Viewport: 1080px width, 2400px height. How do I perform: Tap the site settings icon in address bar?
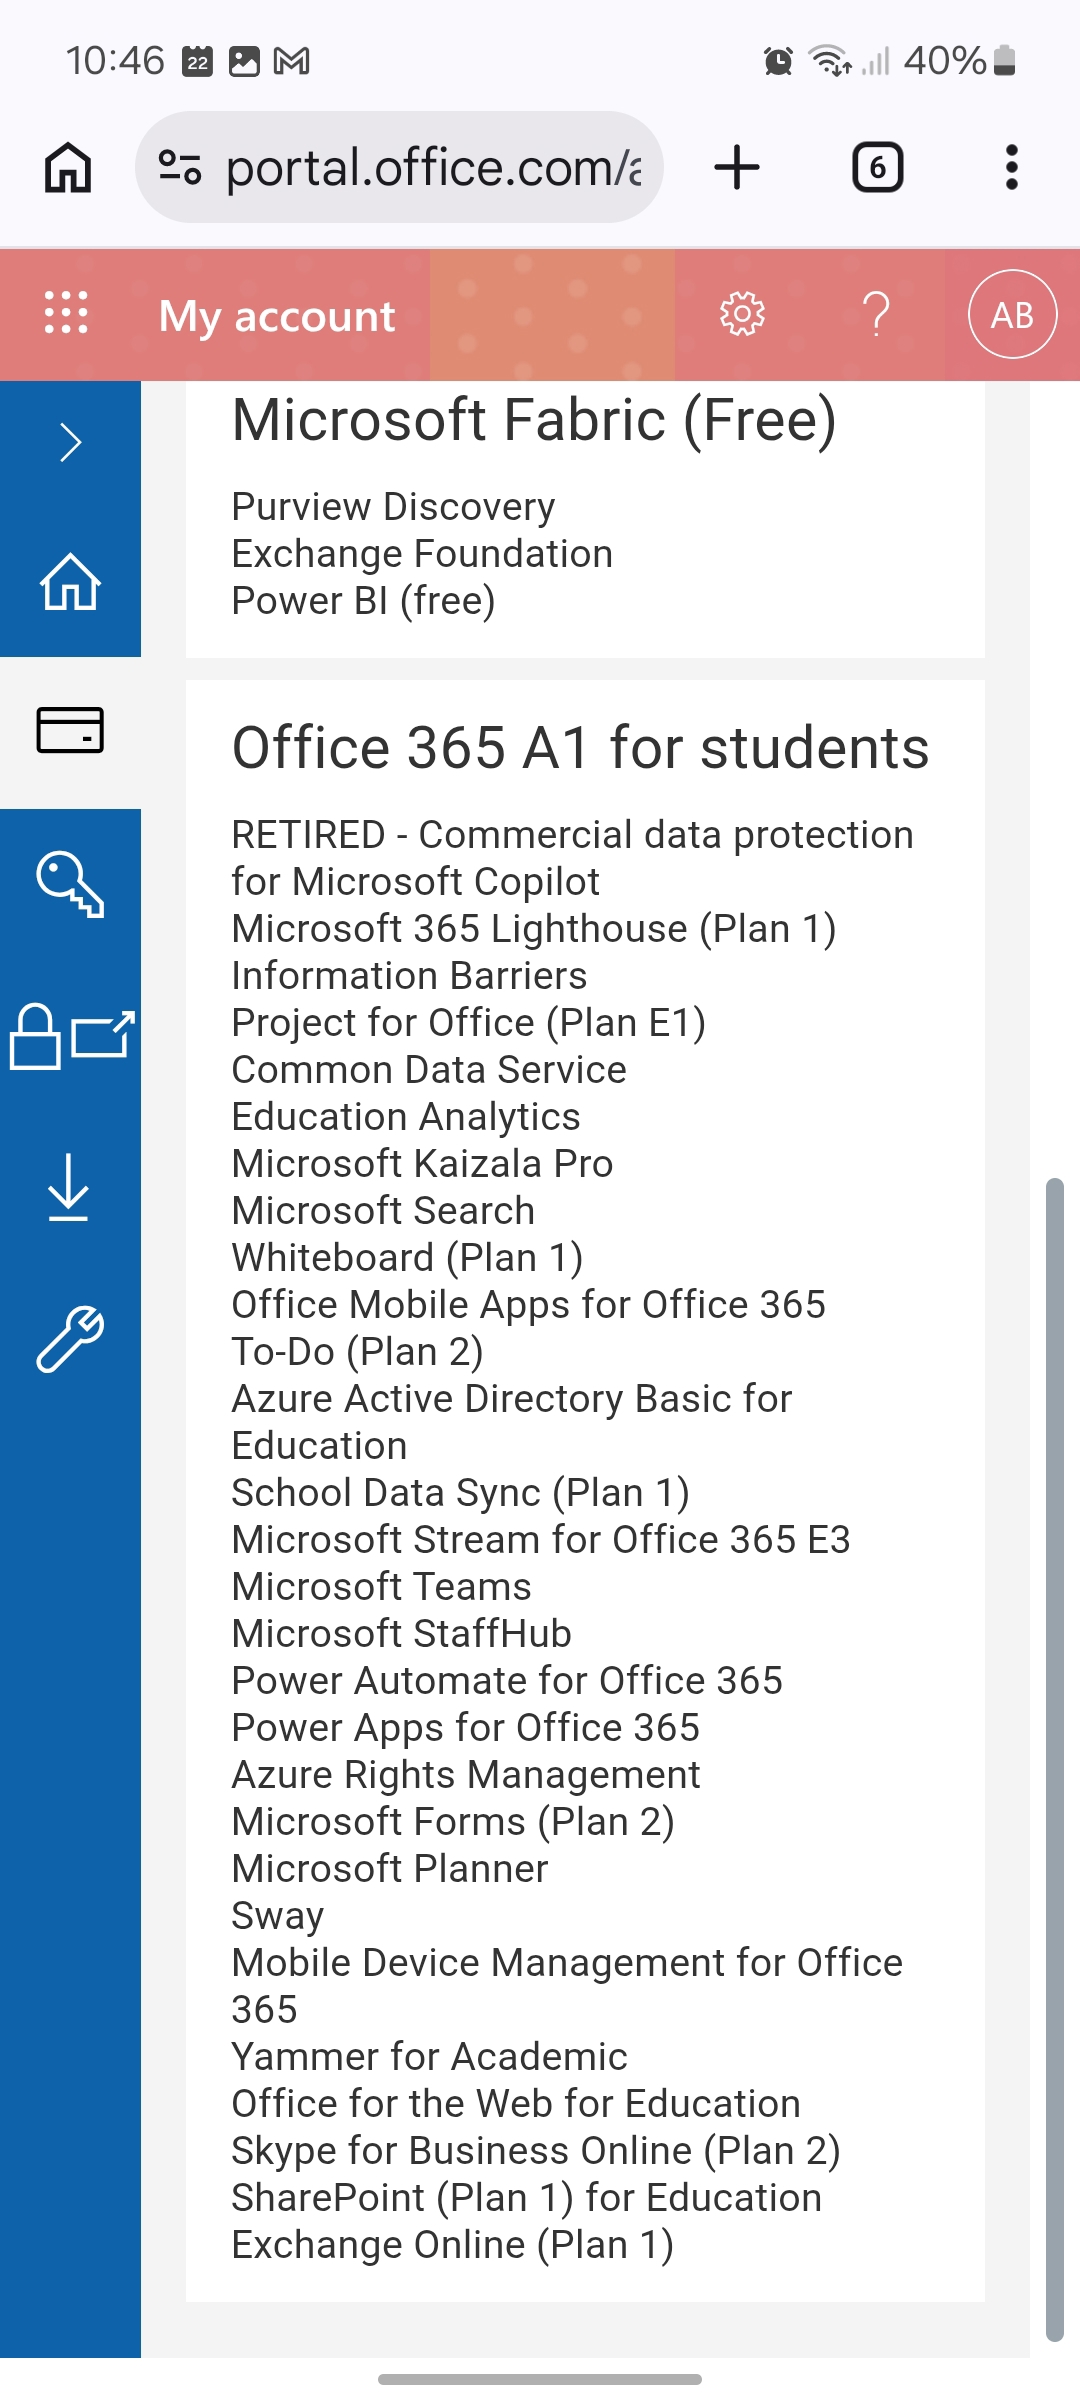180,167
